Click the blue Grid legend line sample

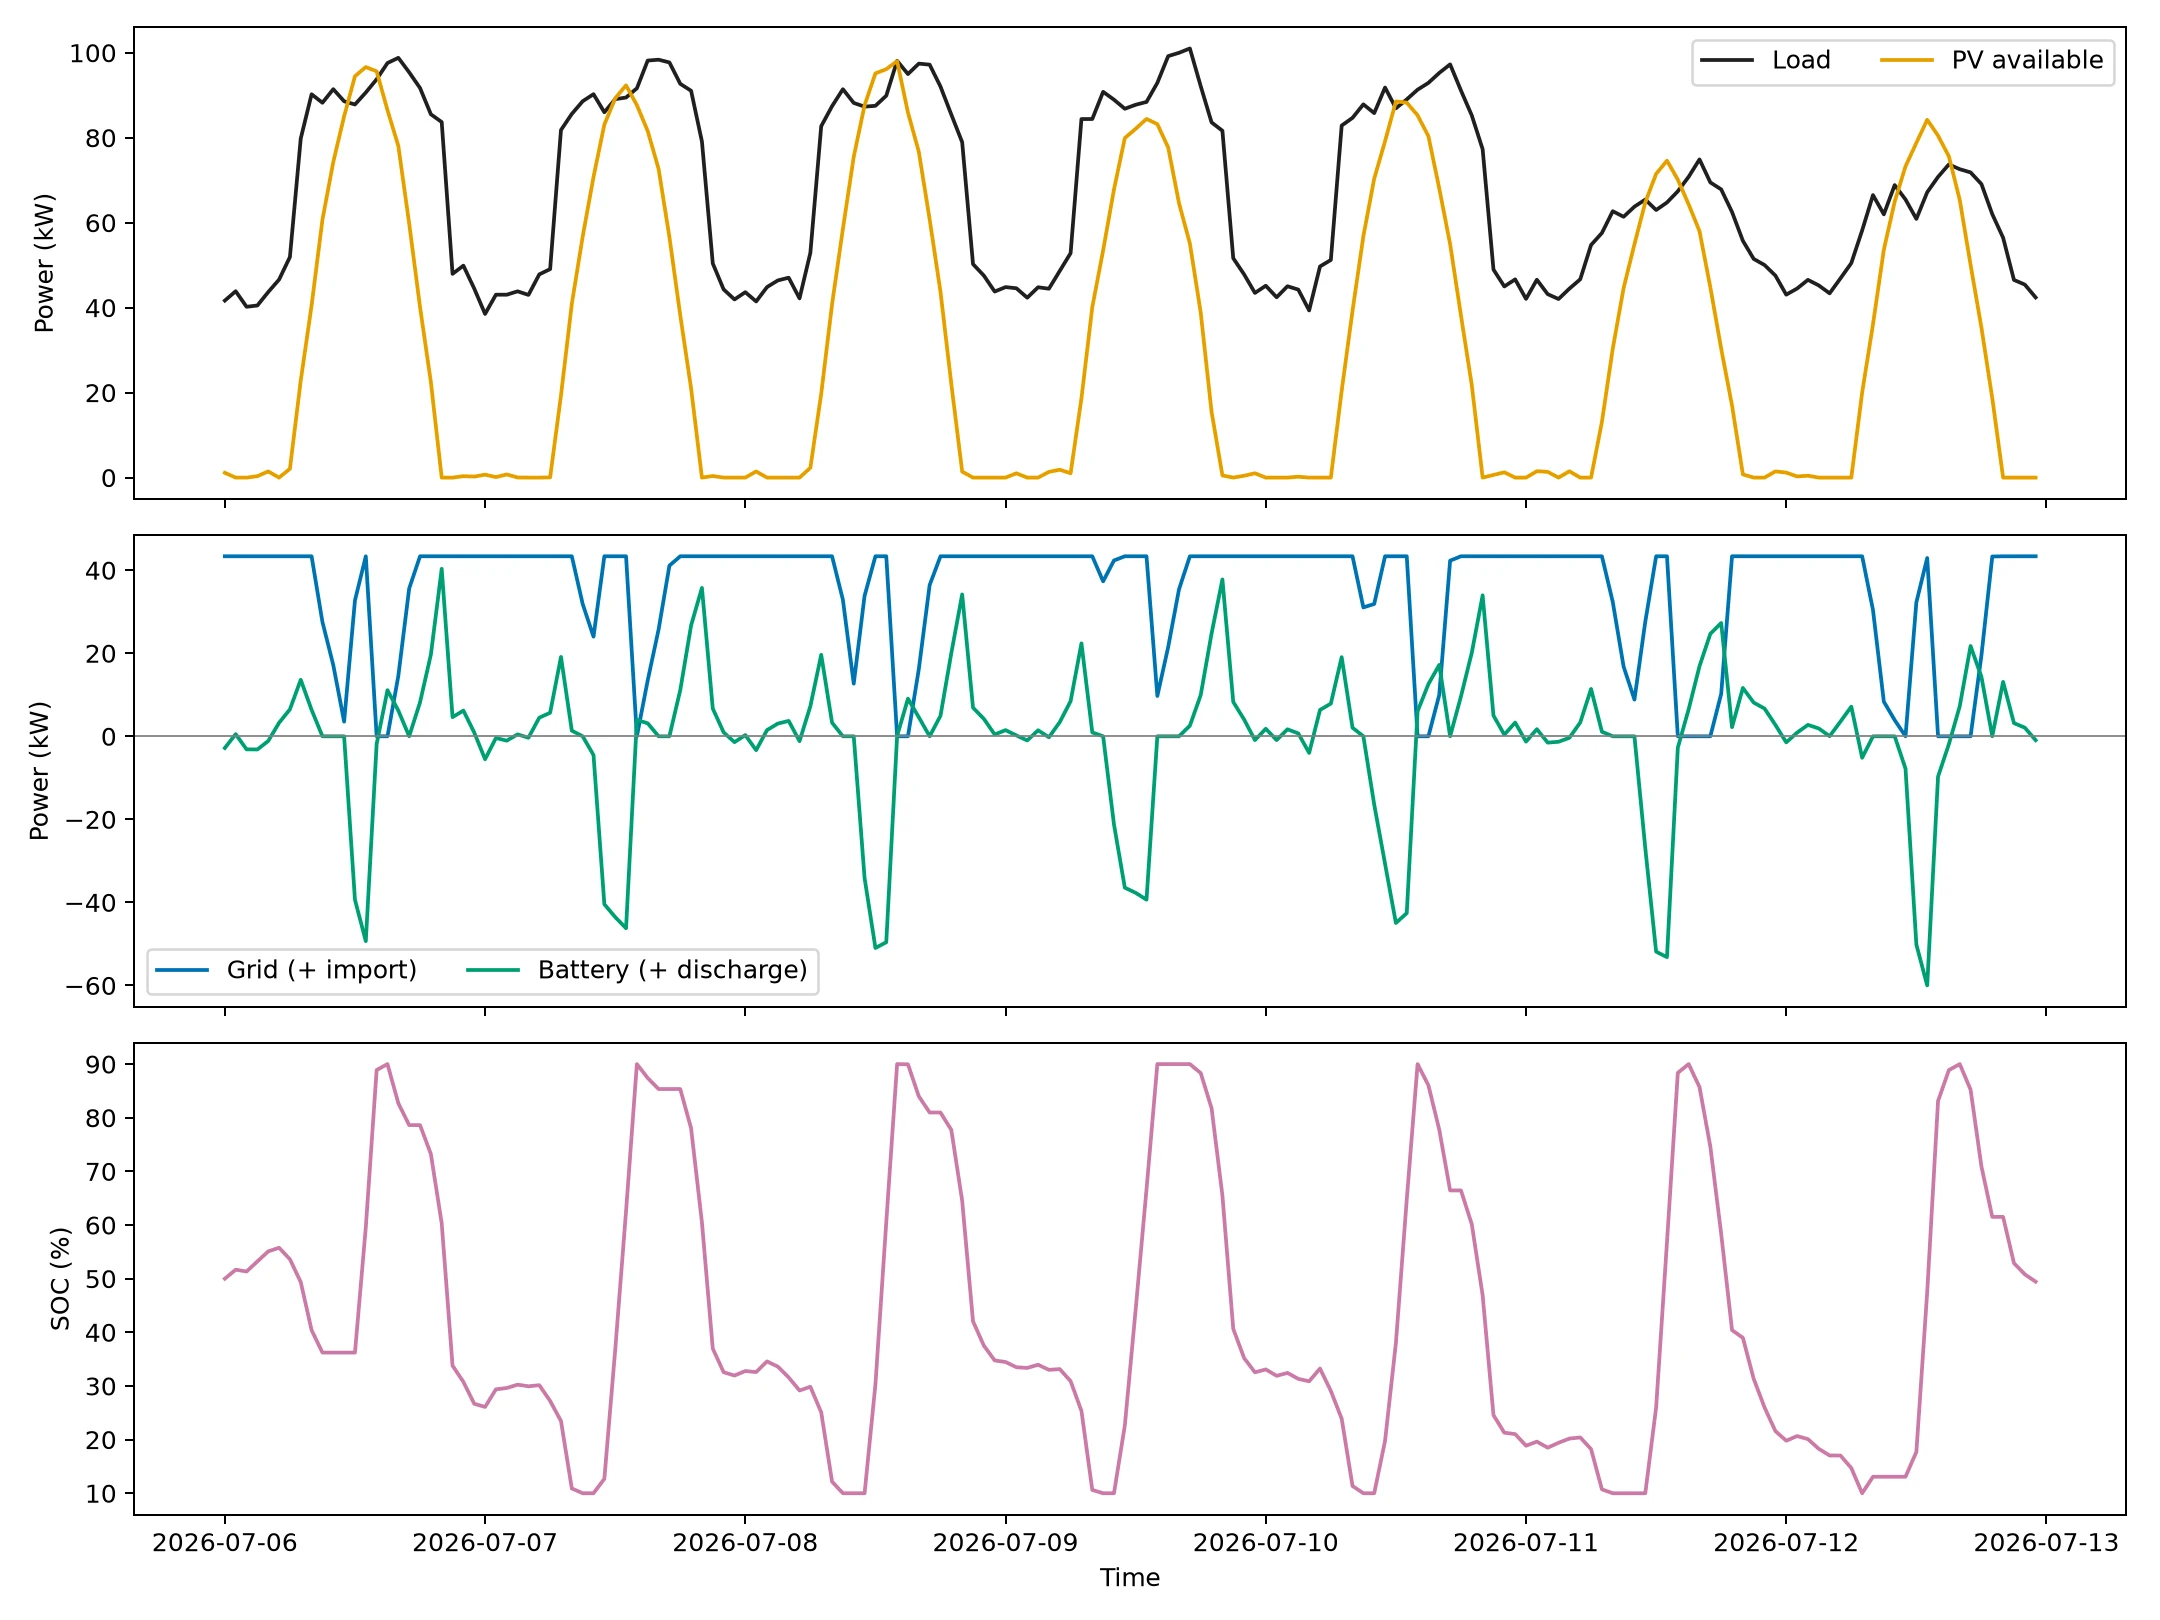pyautogui.click(x=182, y=971)
